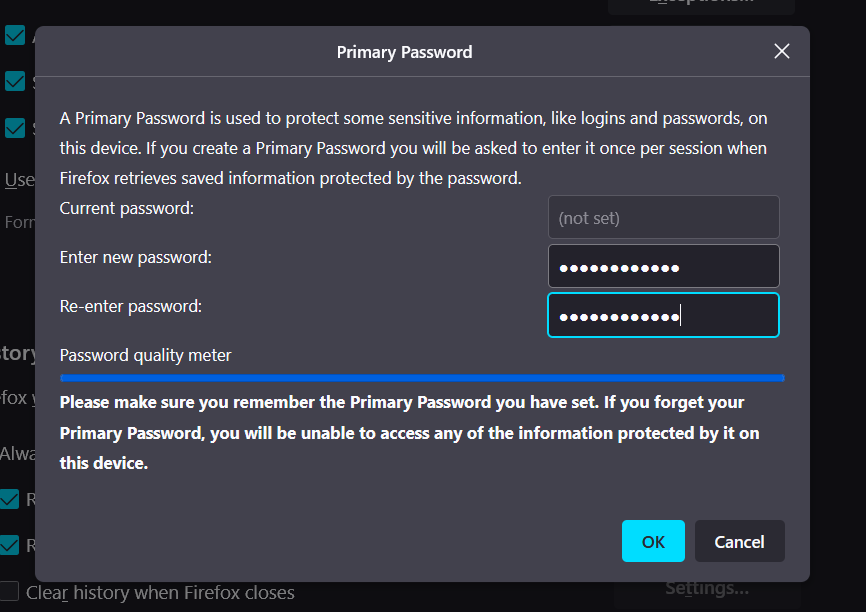Focus the Re-enter password field
The width and height of the screenshot is (866, 612).
(x=663, y=315)
